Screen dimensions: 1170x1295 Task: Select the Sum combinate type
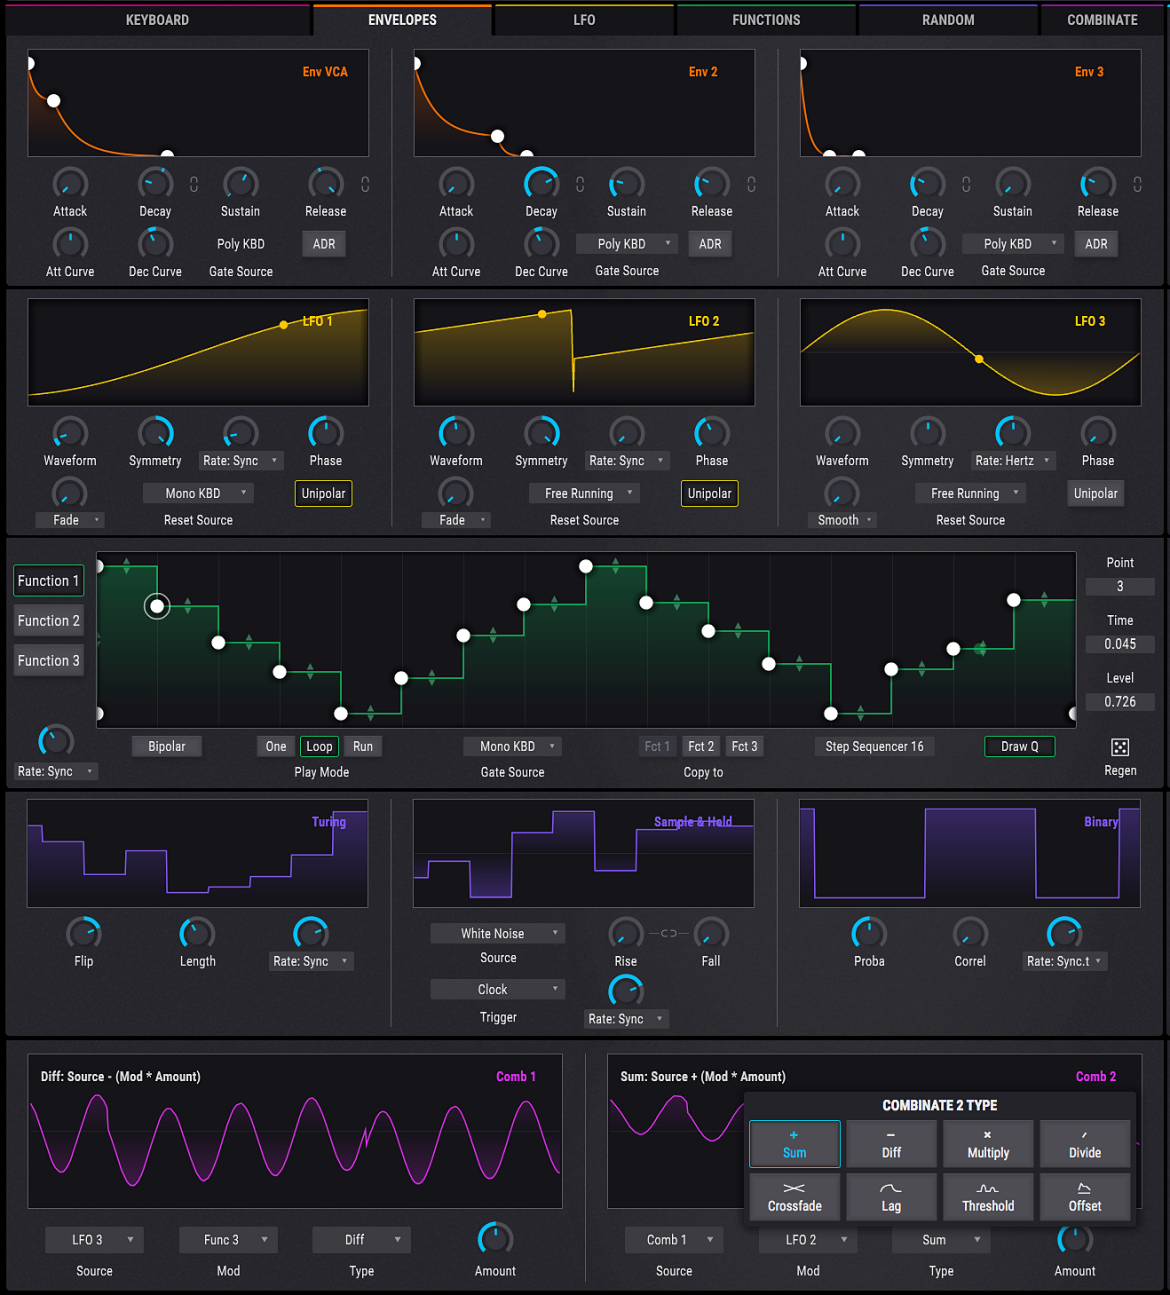coord(795,1144)
